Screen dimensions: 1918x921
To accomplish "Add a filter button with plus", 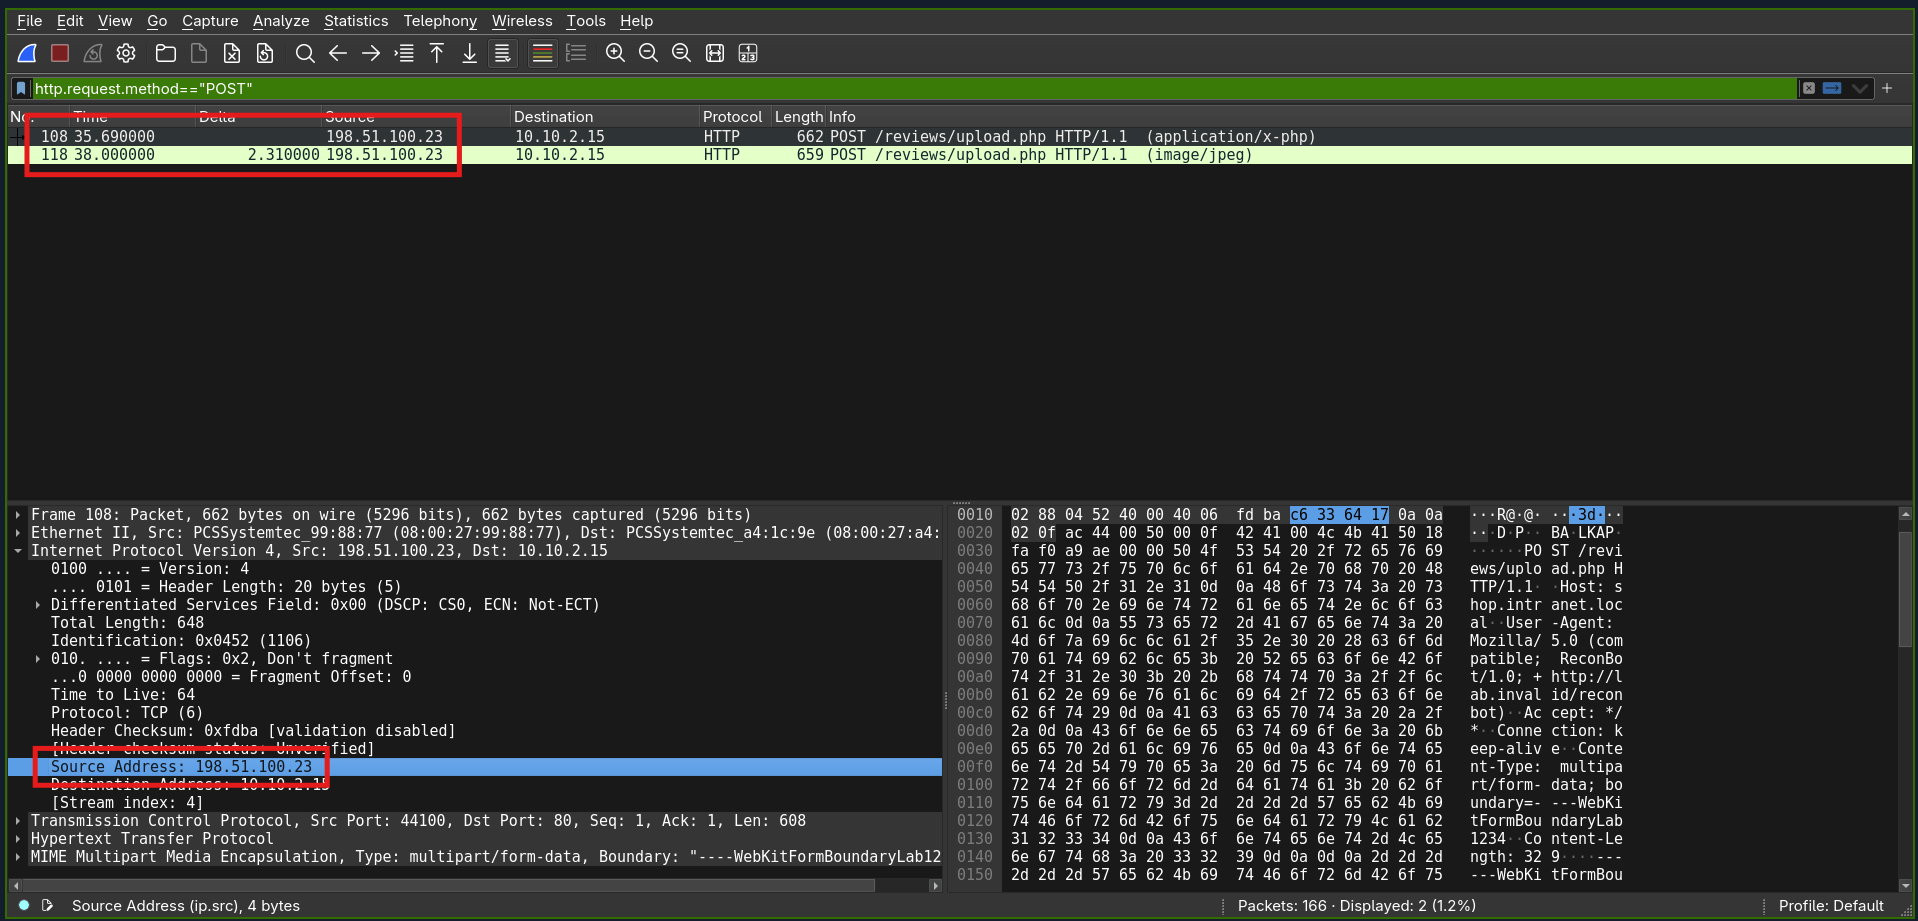I will pyautogui.click(x=1887, y=88).
